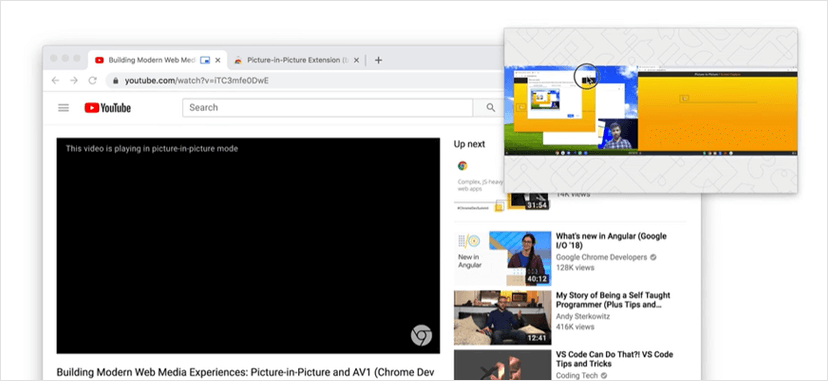Open the YouTube hamburger menu
The width and height of the screenshot is (828, 381).
63,108
